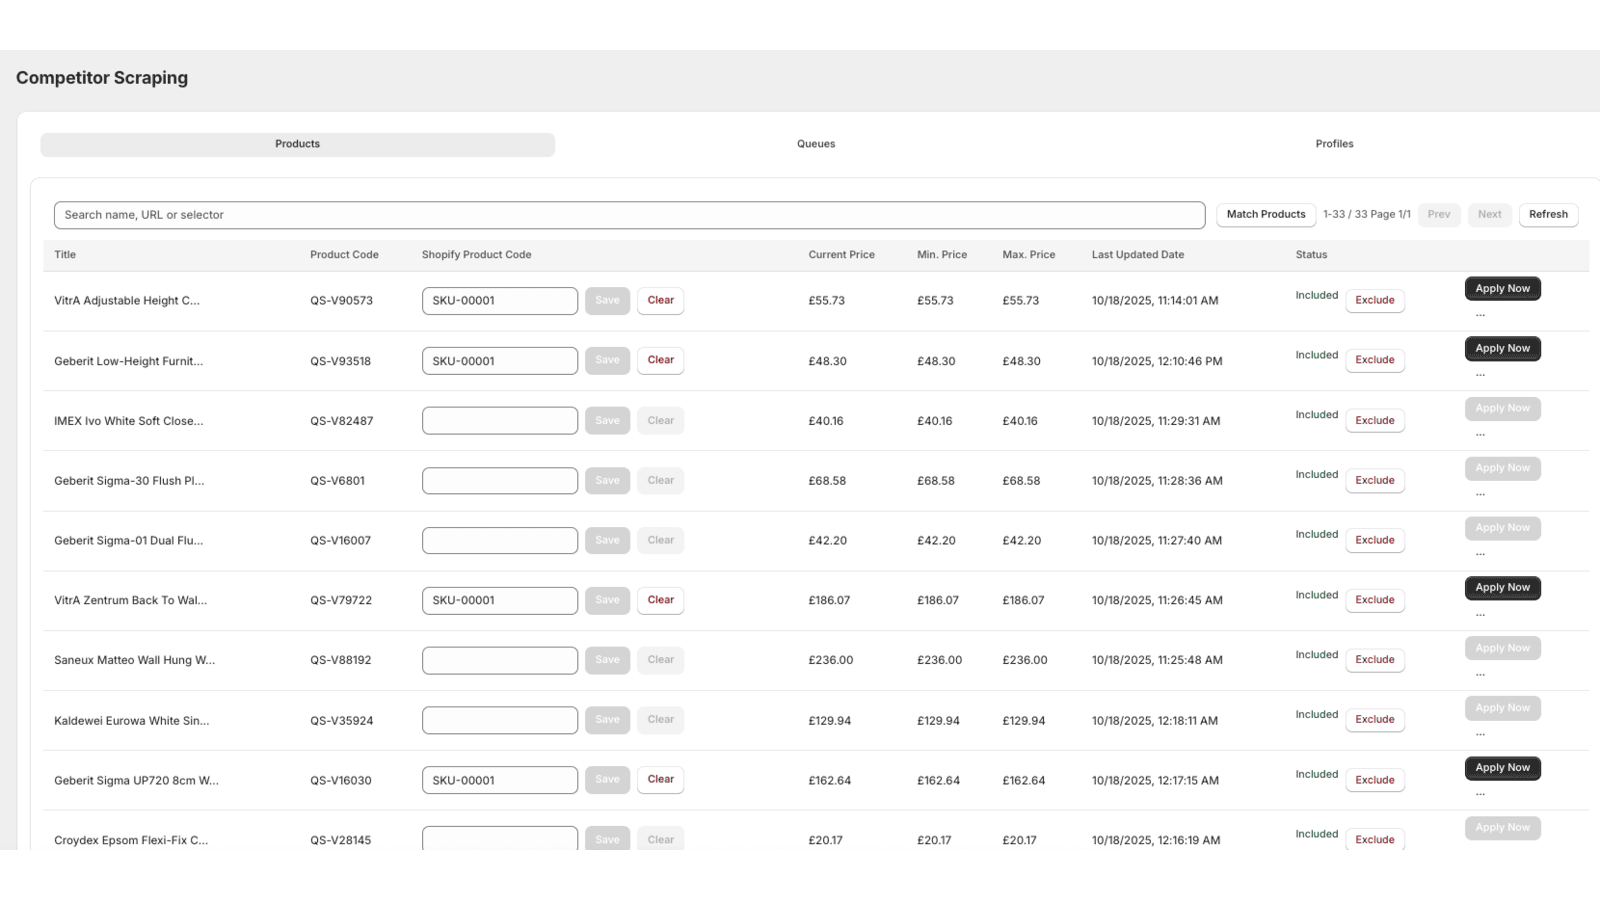Click the Match Products button

click(x=1265, y=214)
